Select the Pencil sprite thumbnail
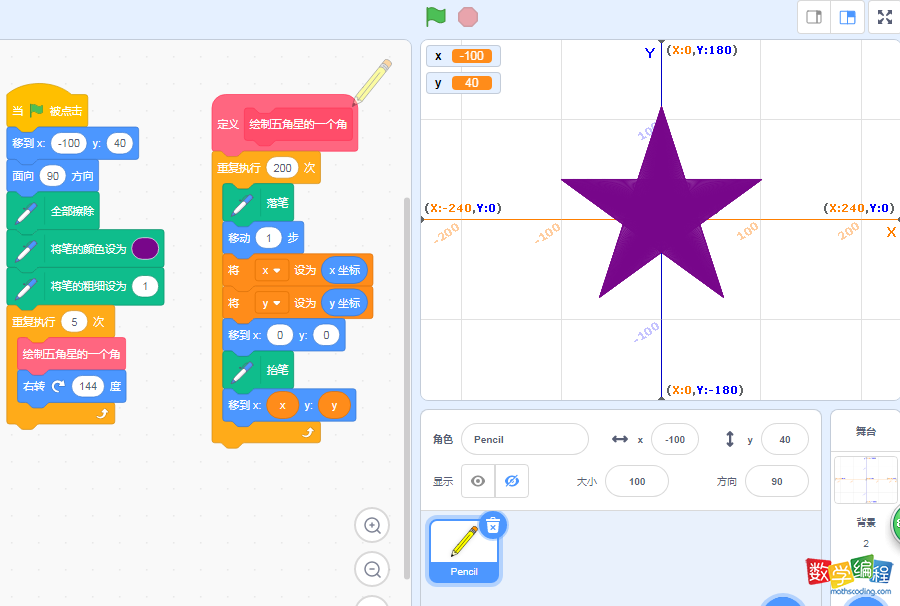 coord(464,548)
